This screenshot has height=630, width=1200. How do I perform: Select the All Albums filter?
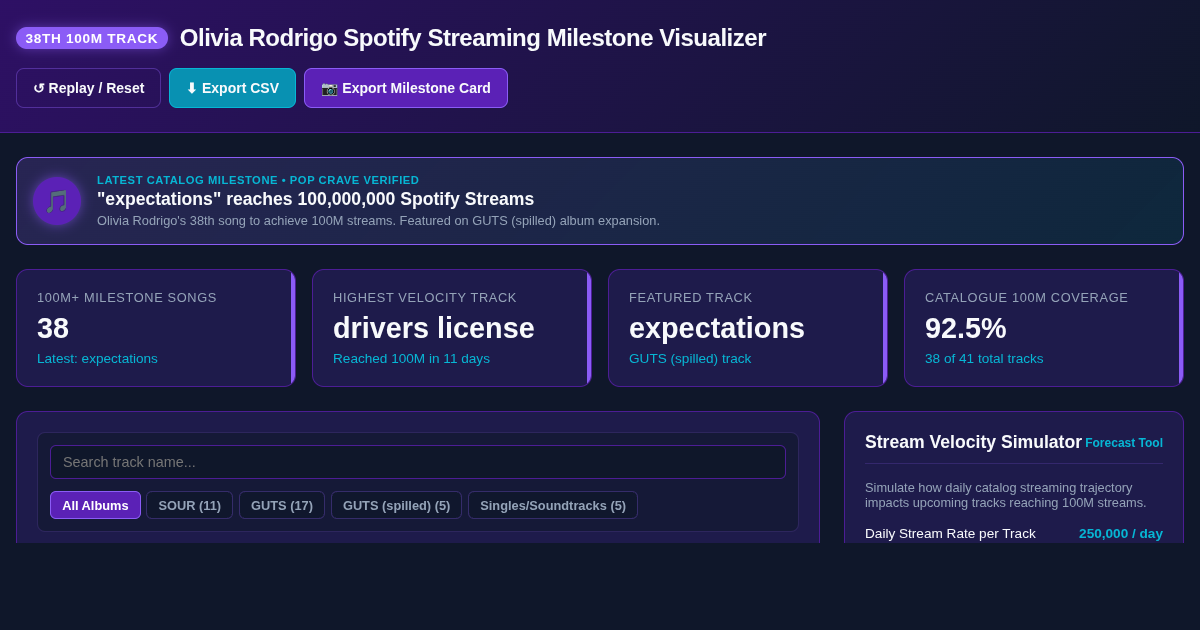95,505
